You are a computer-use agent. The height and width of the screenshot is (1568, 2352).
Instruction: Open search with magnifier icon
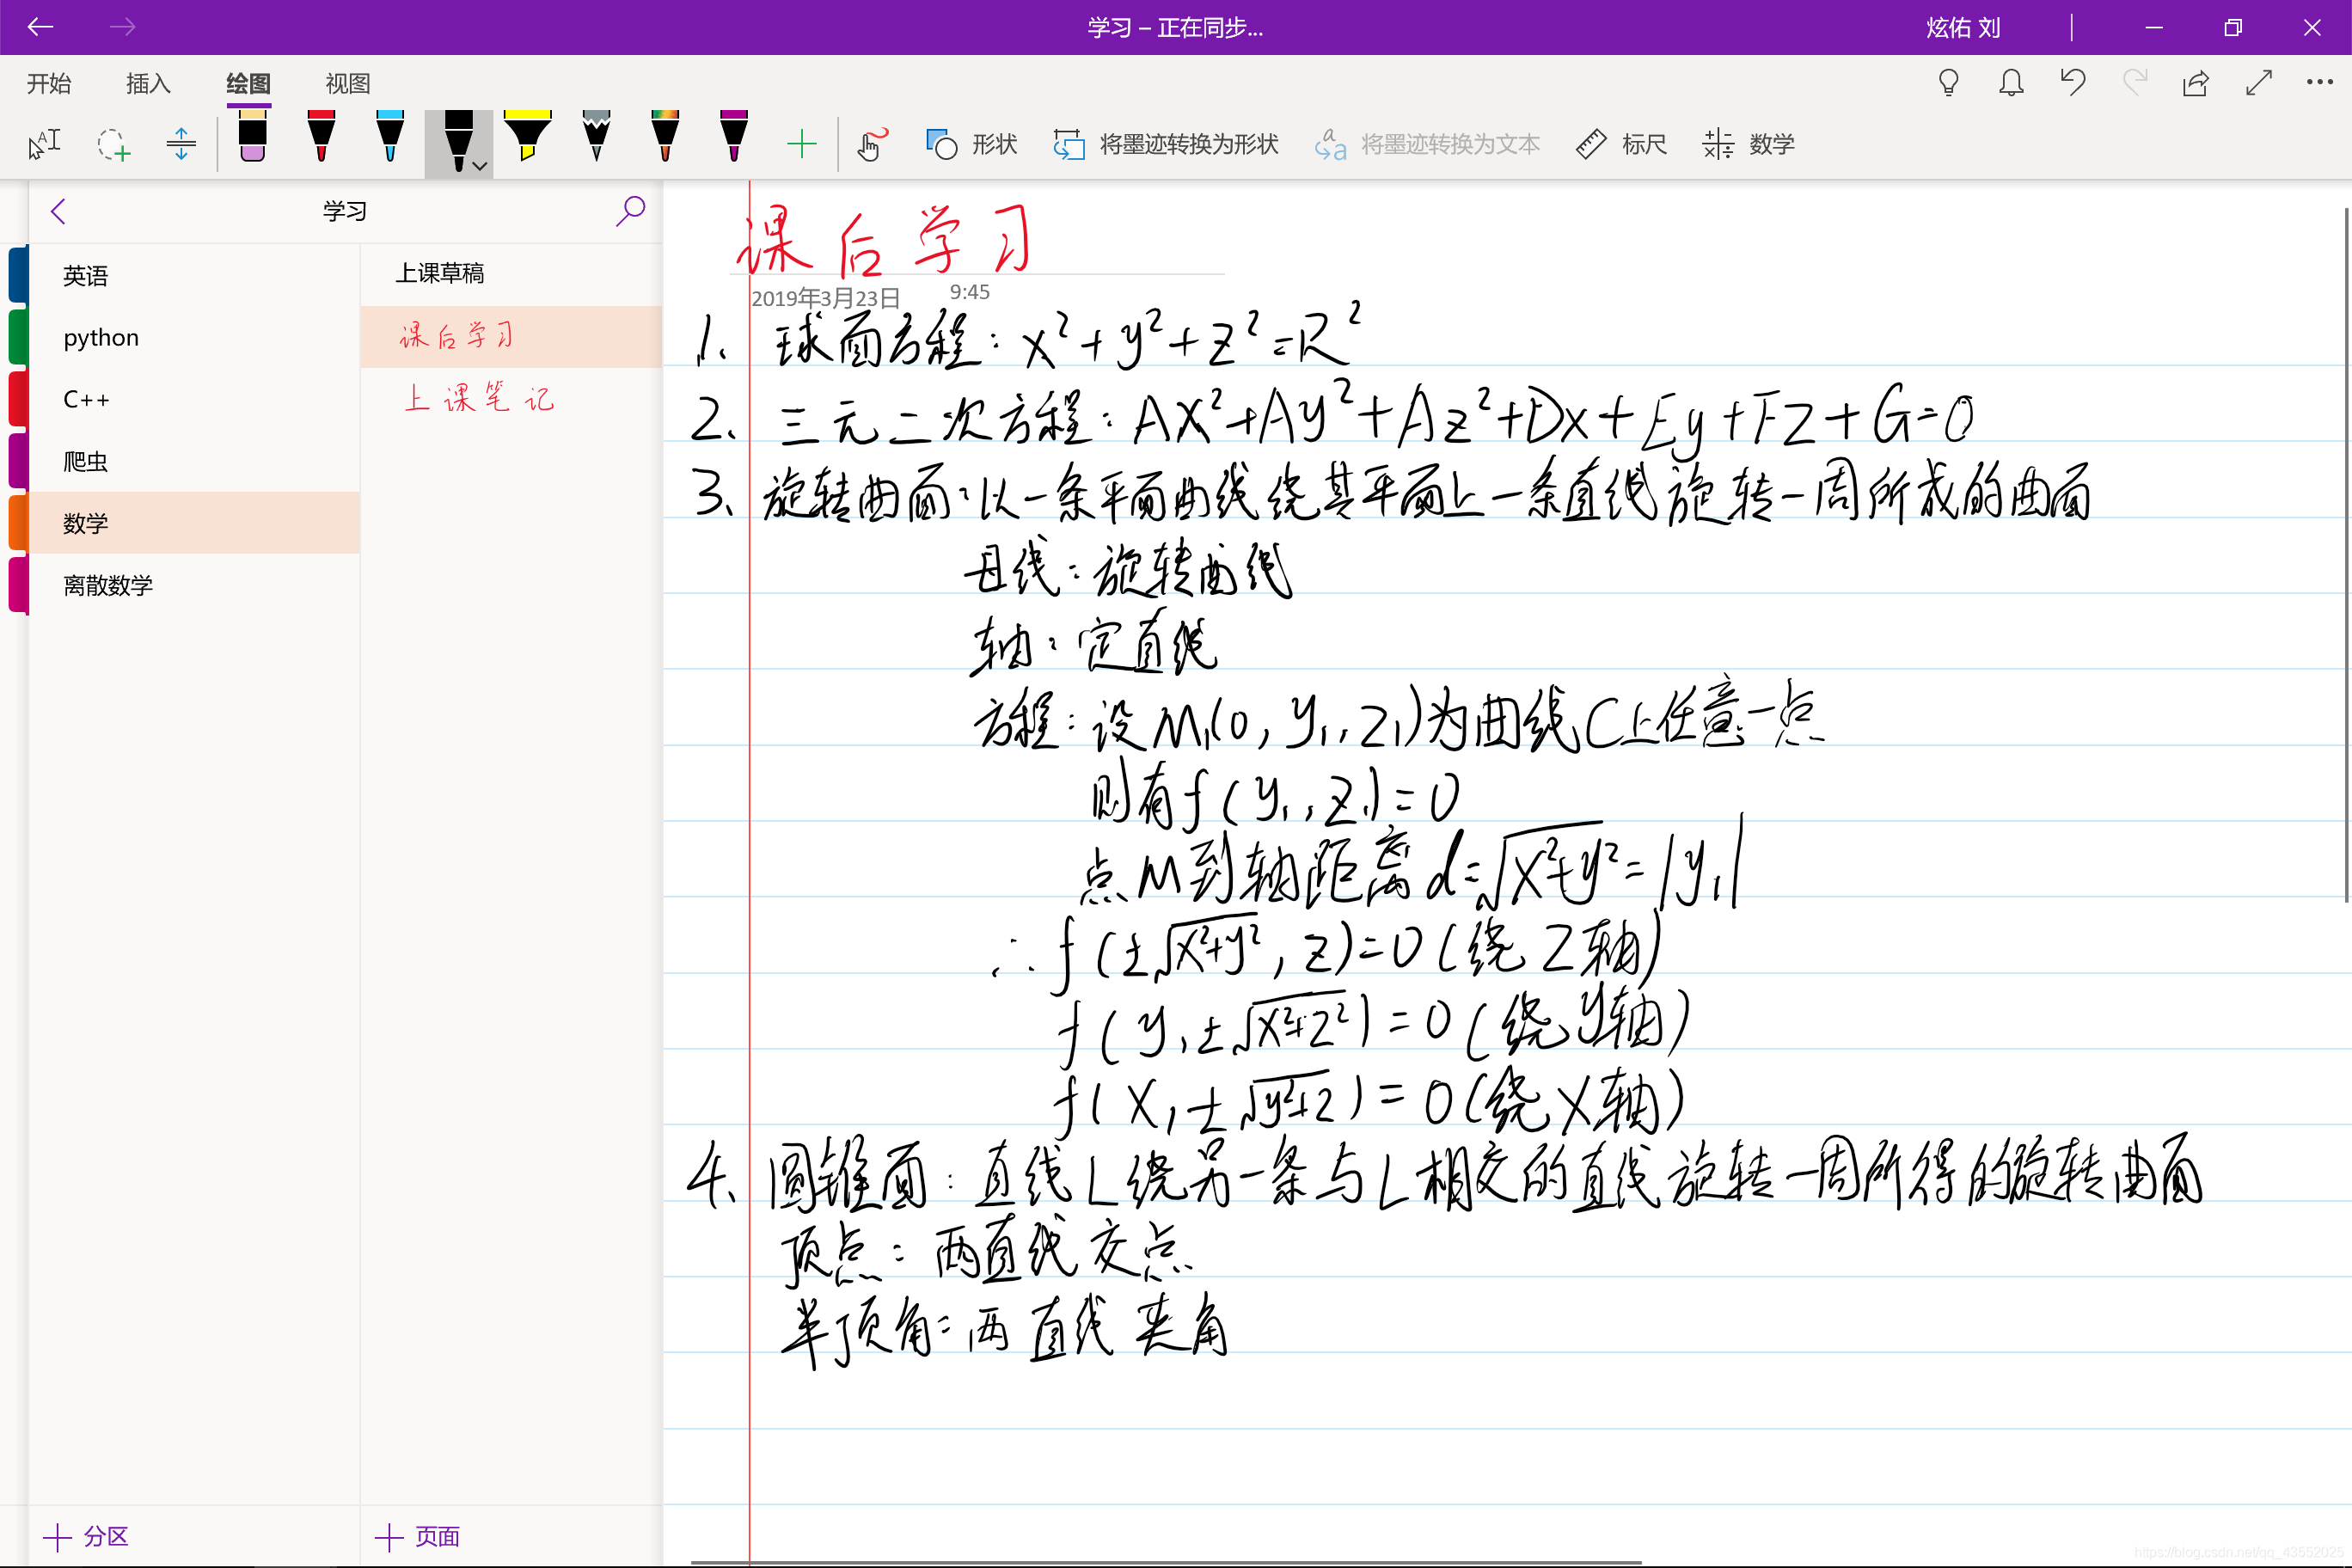[x=630, y=211]
